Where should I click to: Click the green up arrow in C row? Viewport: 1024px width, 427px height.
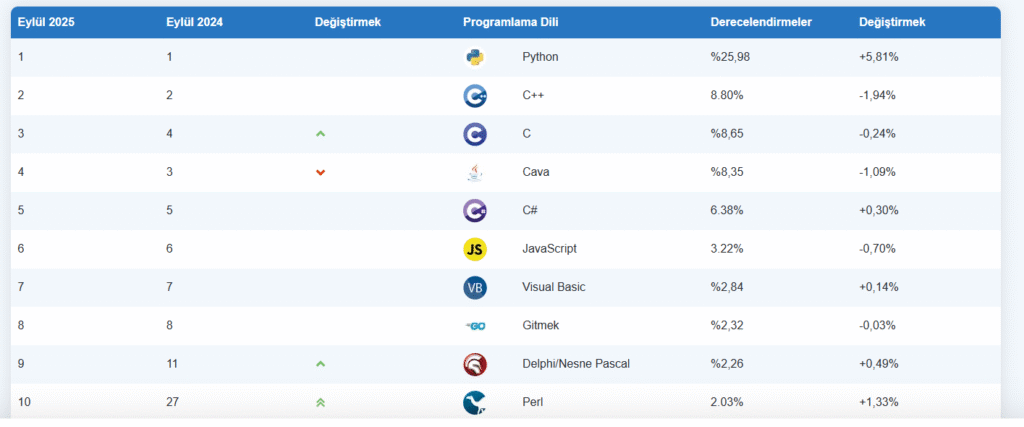(x=320, y=134)
